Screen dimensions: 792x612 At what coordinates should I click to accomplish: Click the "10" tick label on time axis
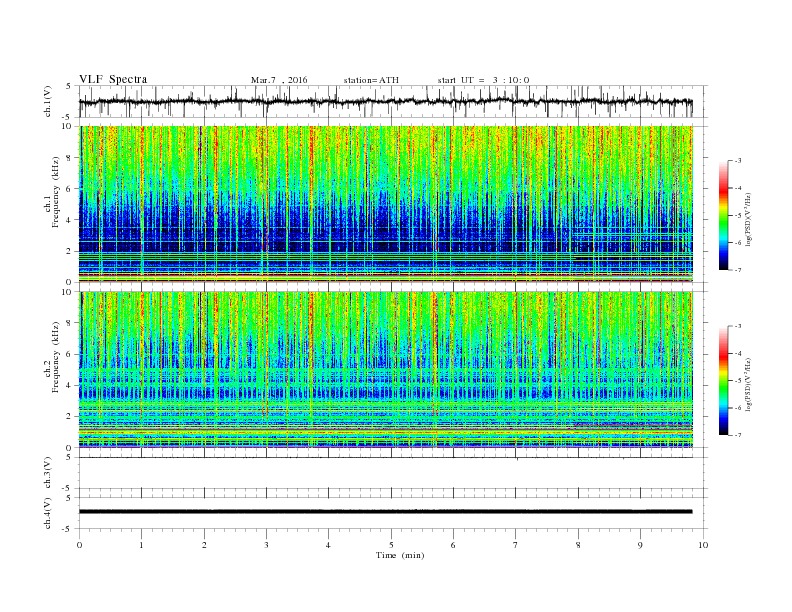pyautogui.click(x=703, y=545)
